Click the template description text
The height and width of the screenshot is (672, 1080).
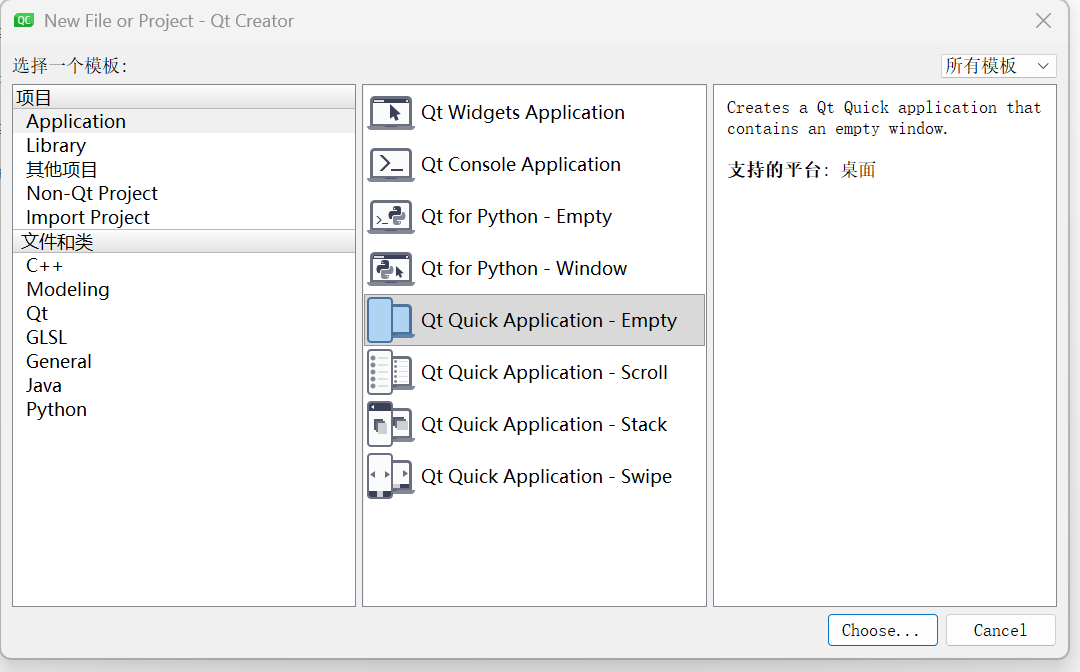pos(884,118)
